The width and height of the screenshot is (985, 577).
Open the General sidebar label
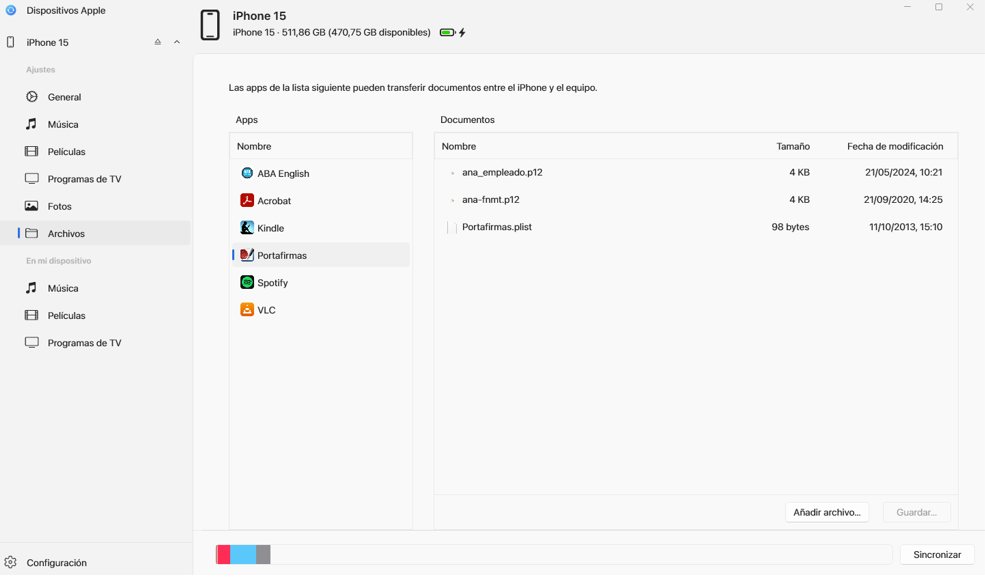coord(64,97)
